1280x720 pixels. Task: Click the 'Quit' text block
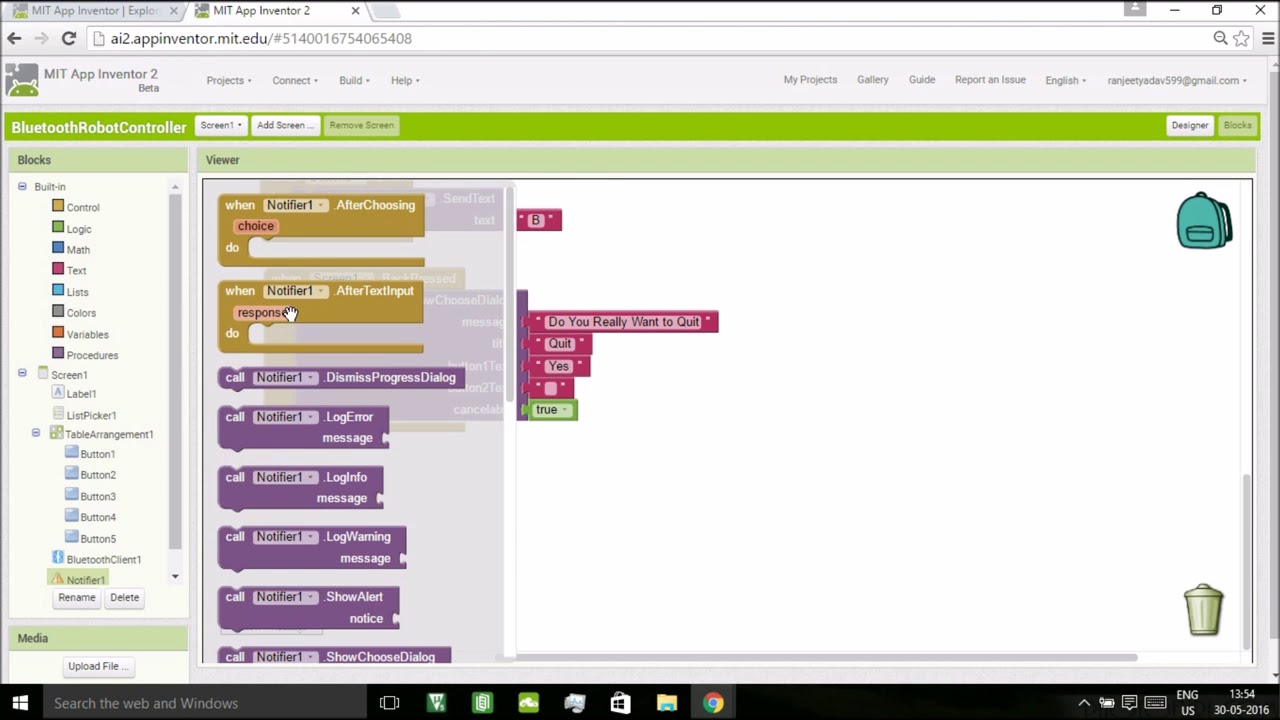coord(560,344)
